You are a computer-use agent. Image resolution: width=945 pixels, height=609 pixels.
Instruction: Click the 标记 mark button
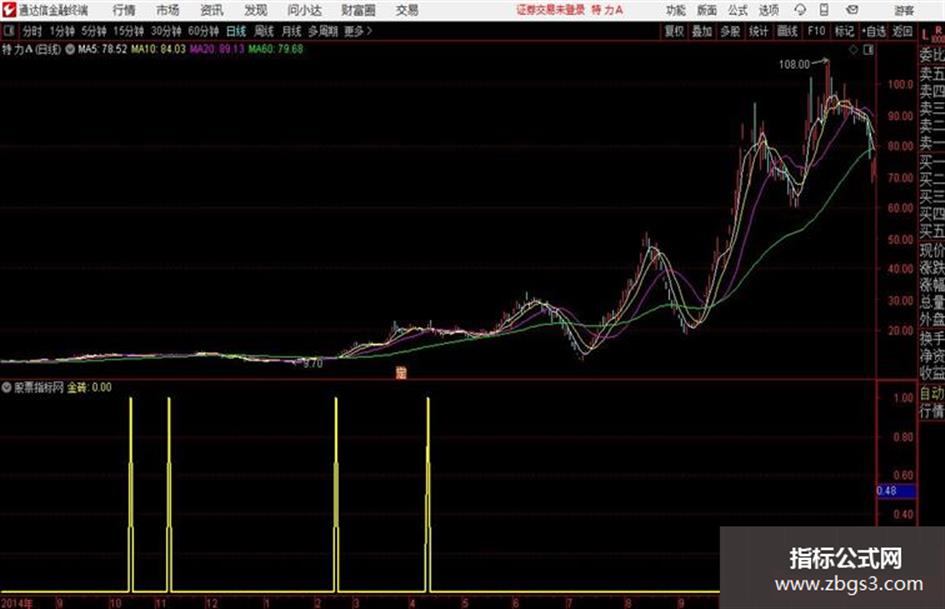[844, 31]
